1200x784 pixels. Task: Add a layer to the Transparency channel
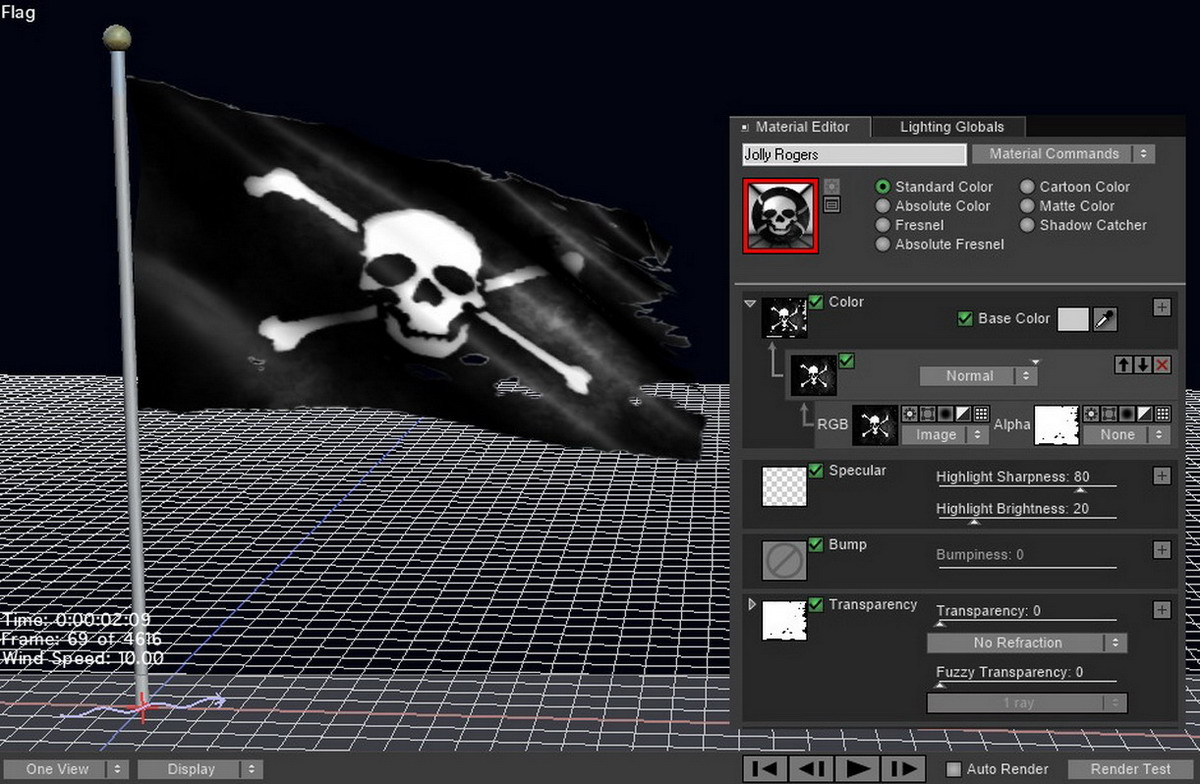tap(1162, 610)
